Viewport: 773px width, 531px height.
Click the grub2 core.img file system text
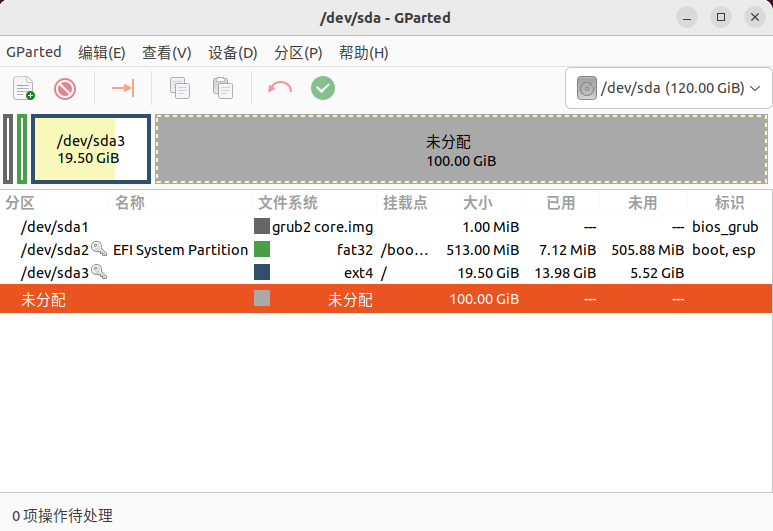pos(322,227)
